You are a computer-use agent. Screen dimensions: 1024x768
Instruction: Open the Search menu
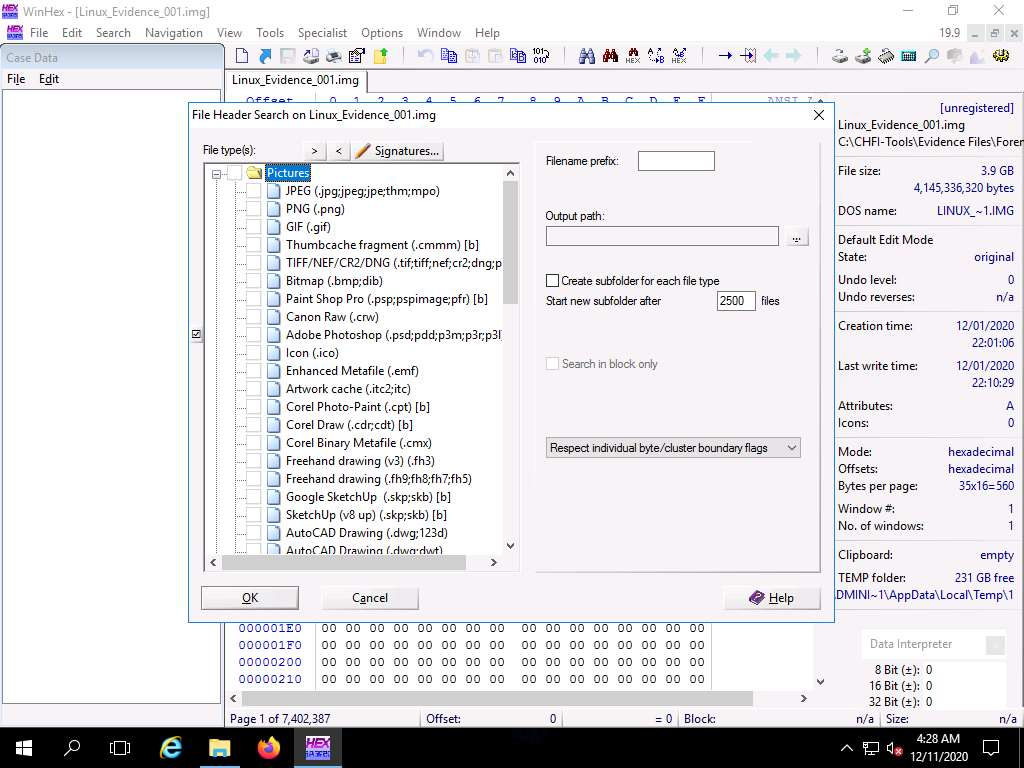click(113, 33)
